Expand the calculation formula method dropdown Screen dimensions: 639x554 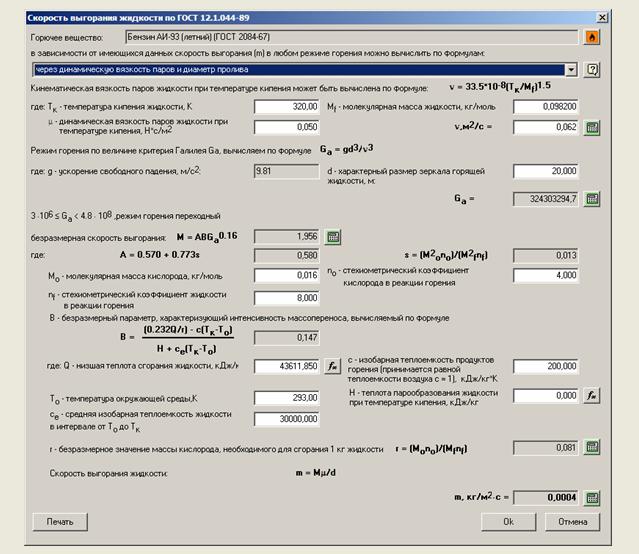coord(571,70)
